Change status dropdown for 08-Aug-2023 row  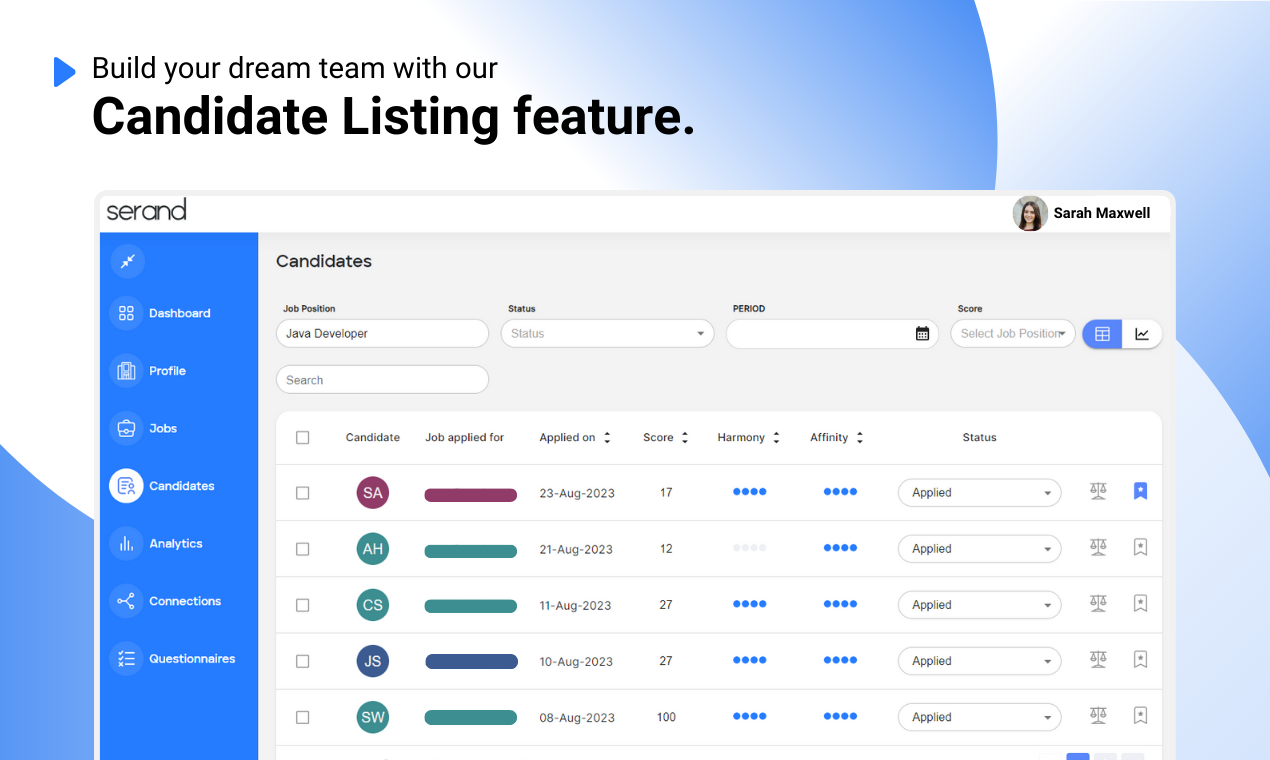(980, 717)
